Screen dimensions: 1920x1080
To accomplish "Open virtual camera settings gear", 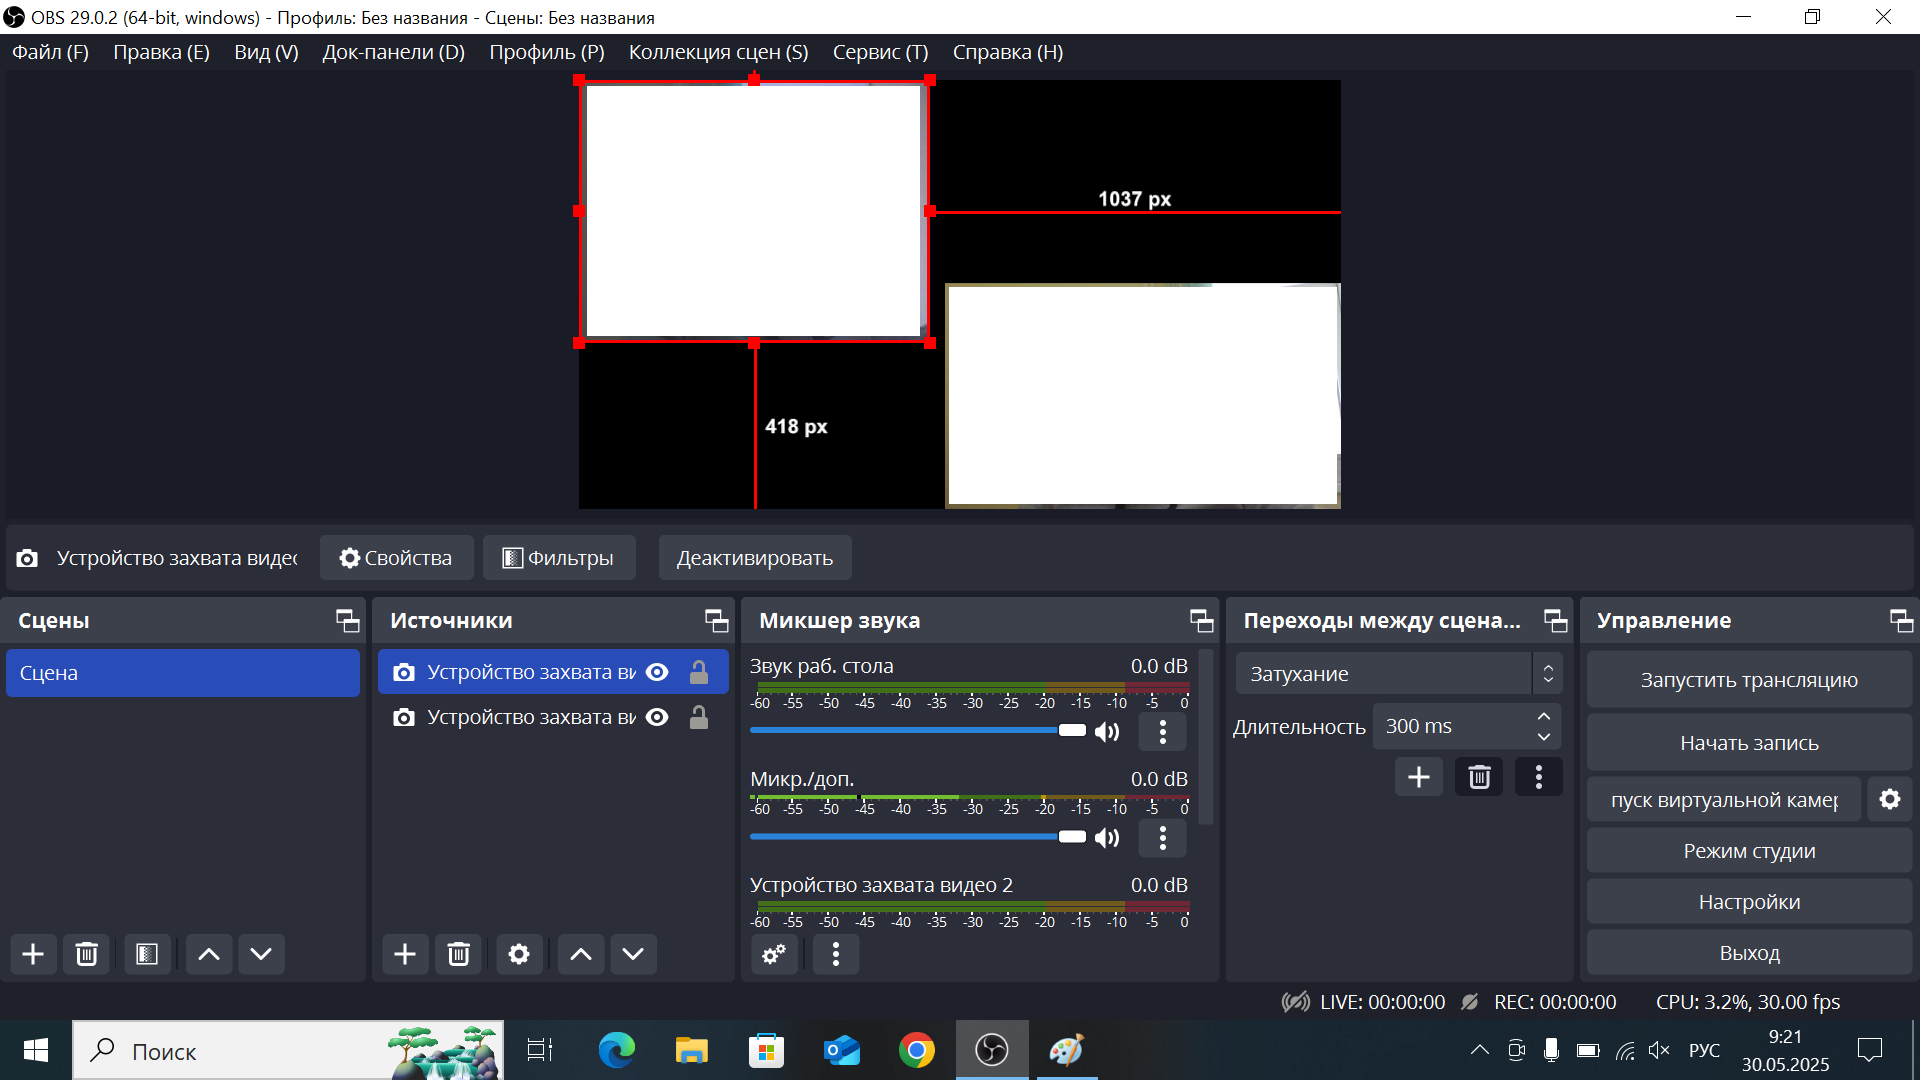I will pos(1890,799).
